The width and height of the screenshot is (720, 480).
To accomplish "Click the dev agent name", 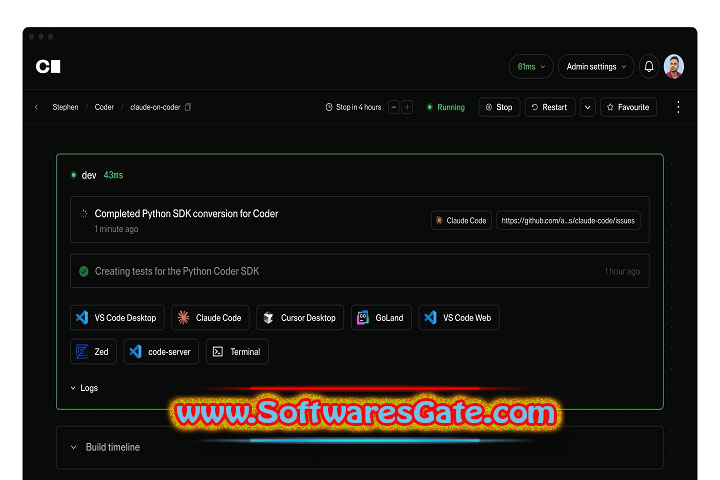I will [x=89, y=175].
